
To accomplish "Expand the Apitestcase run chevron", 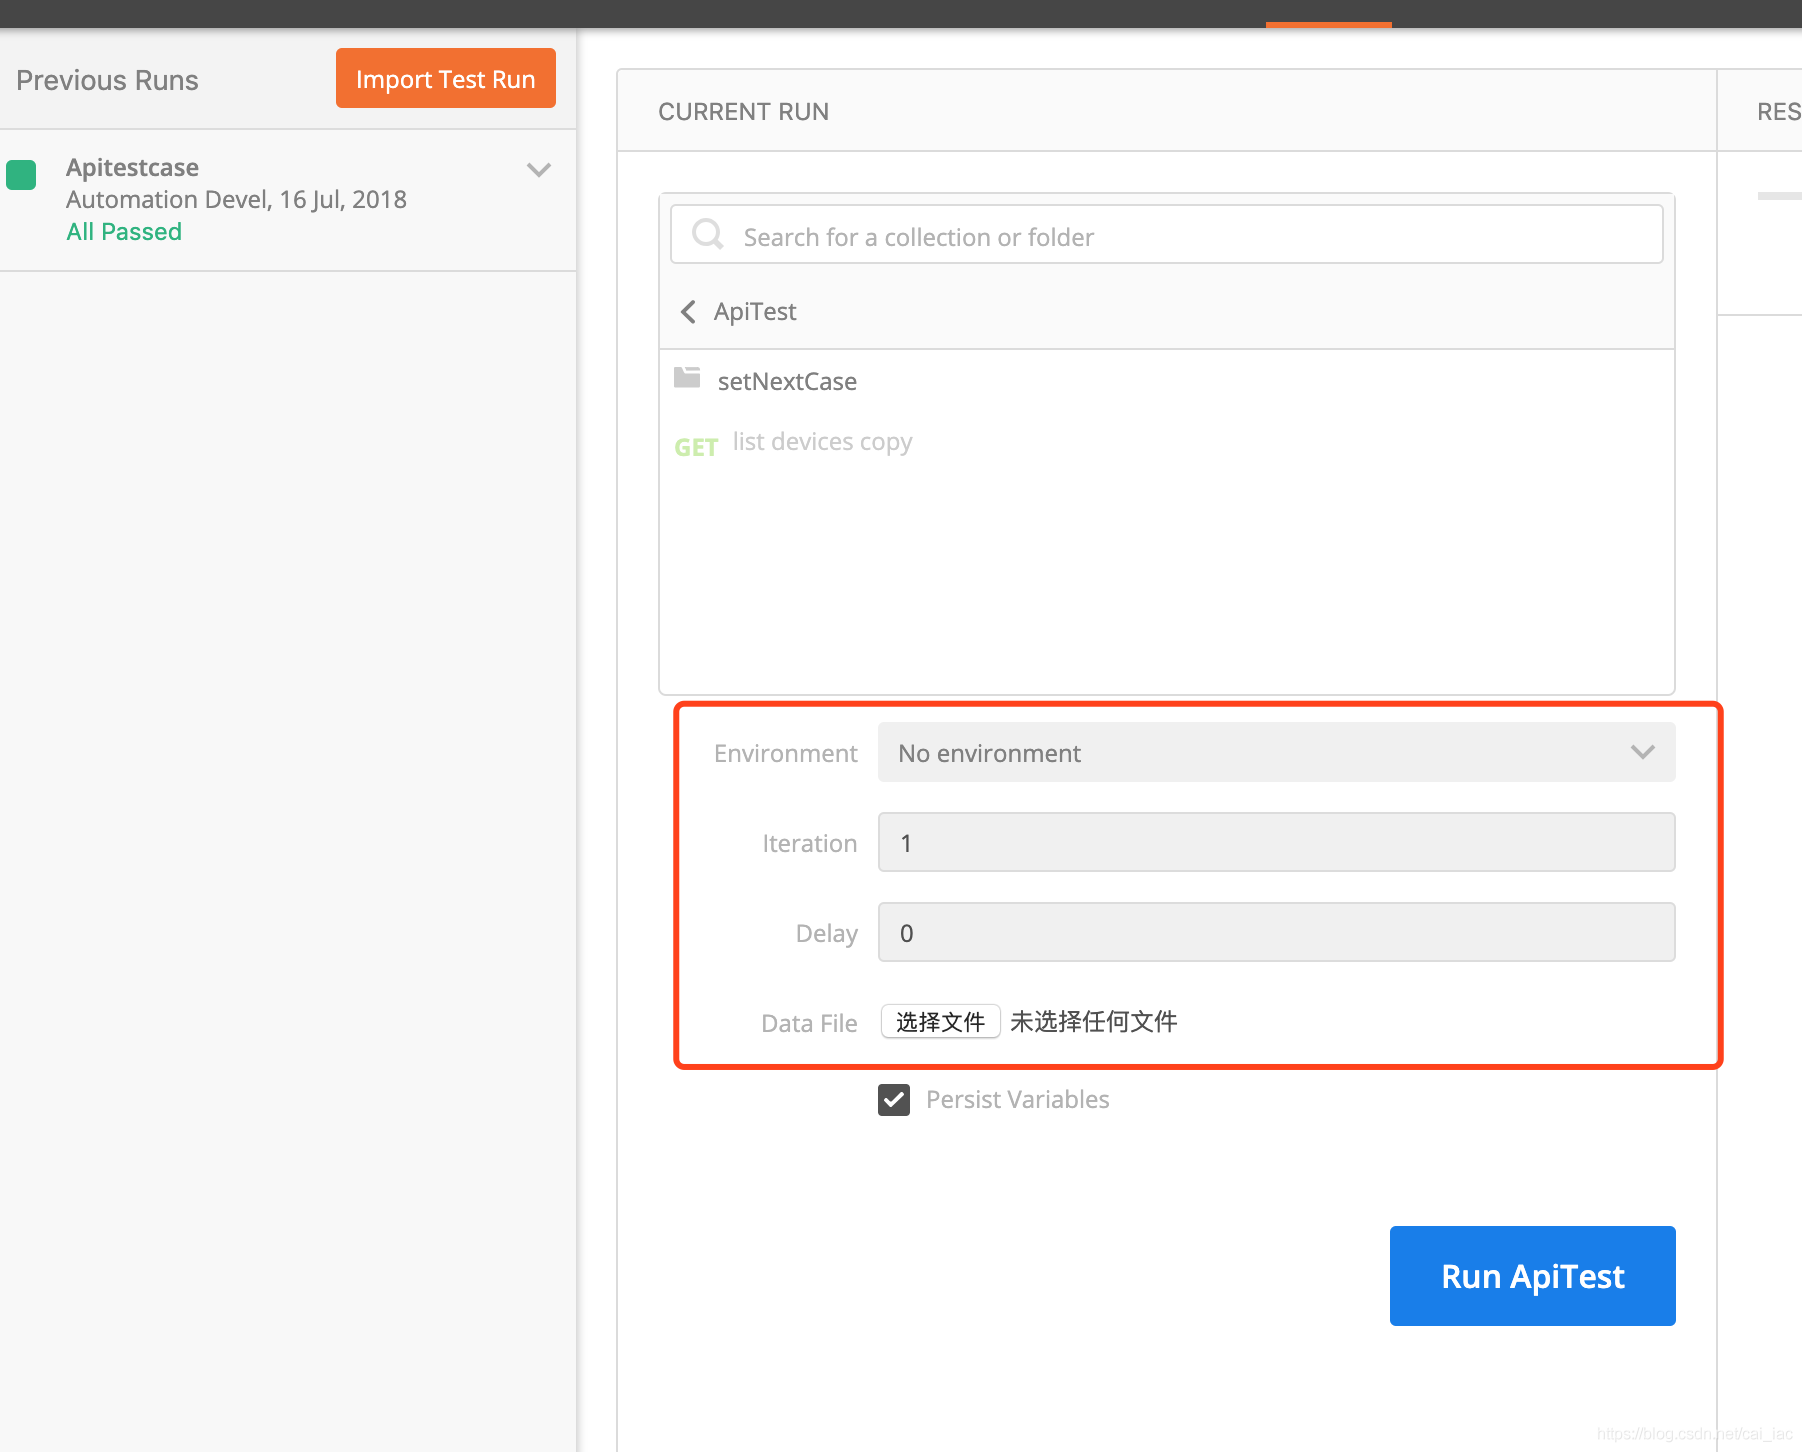I will 539,170.
